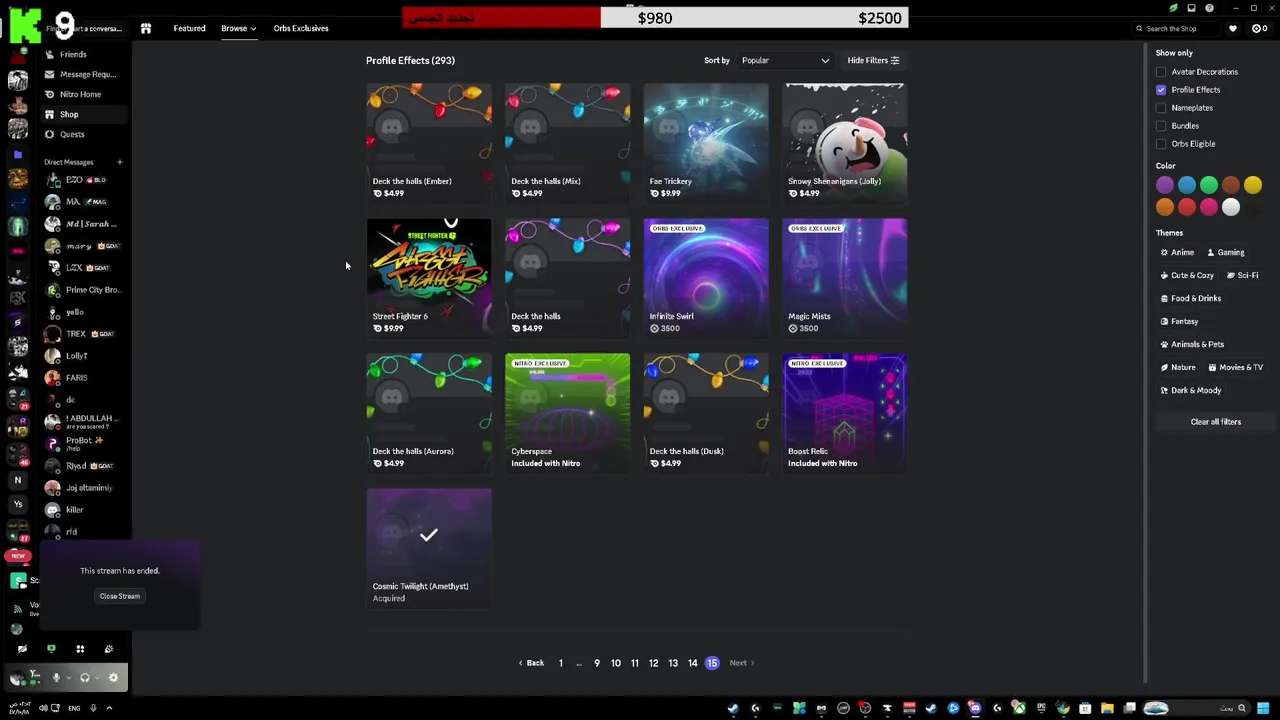Click the soundboard party icon
Screen dimensions: 1280x720
109,649
